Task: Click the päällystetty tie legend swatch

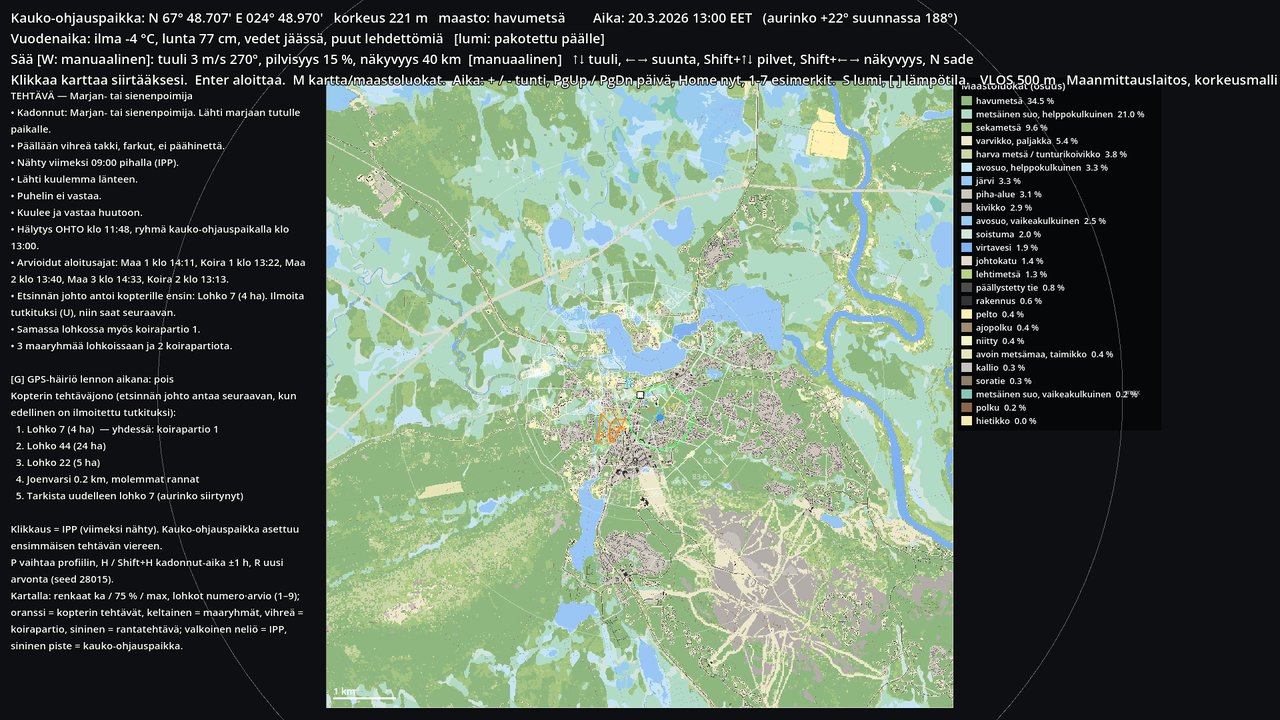Action: coord(967,287)
